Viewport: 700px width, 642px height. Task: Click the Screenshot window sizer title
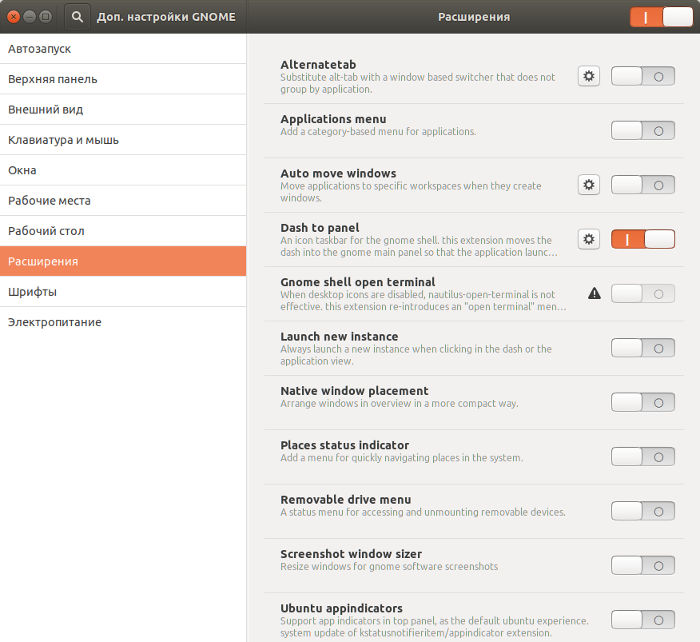pyautogui.click(x=351, y=554)
